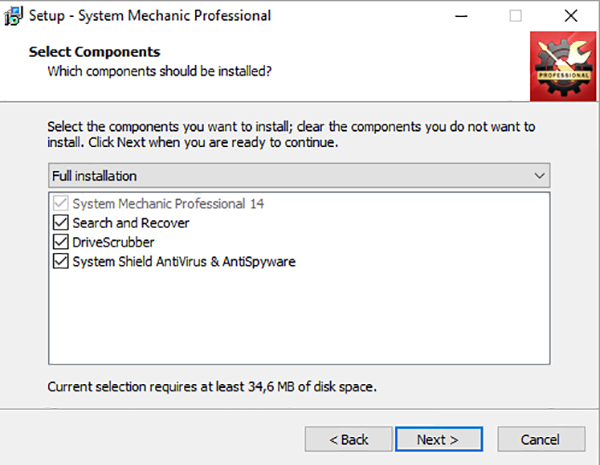Click the chevron arrow of installation type dropdown

[x=540, y=176]
